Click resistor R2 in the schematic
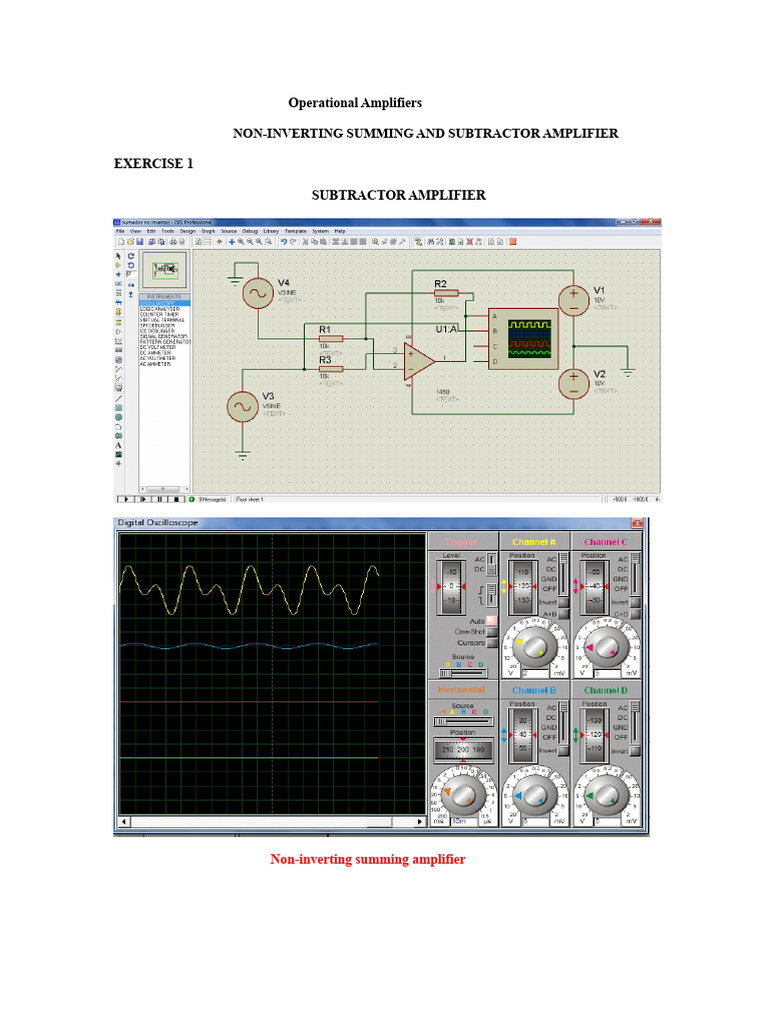Screen dimensions: 768x1024 pyautogui.click(x=446, y=293)
